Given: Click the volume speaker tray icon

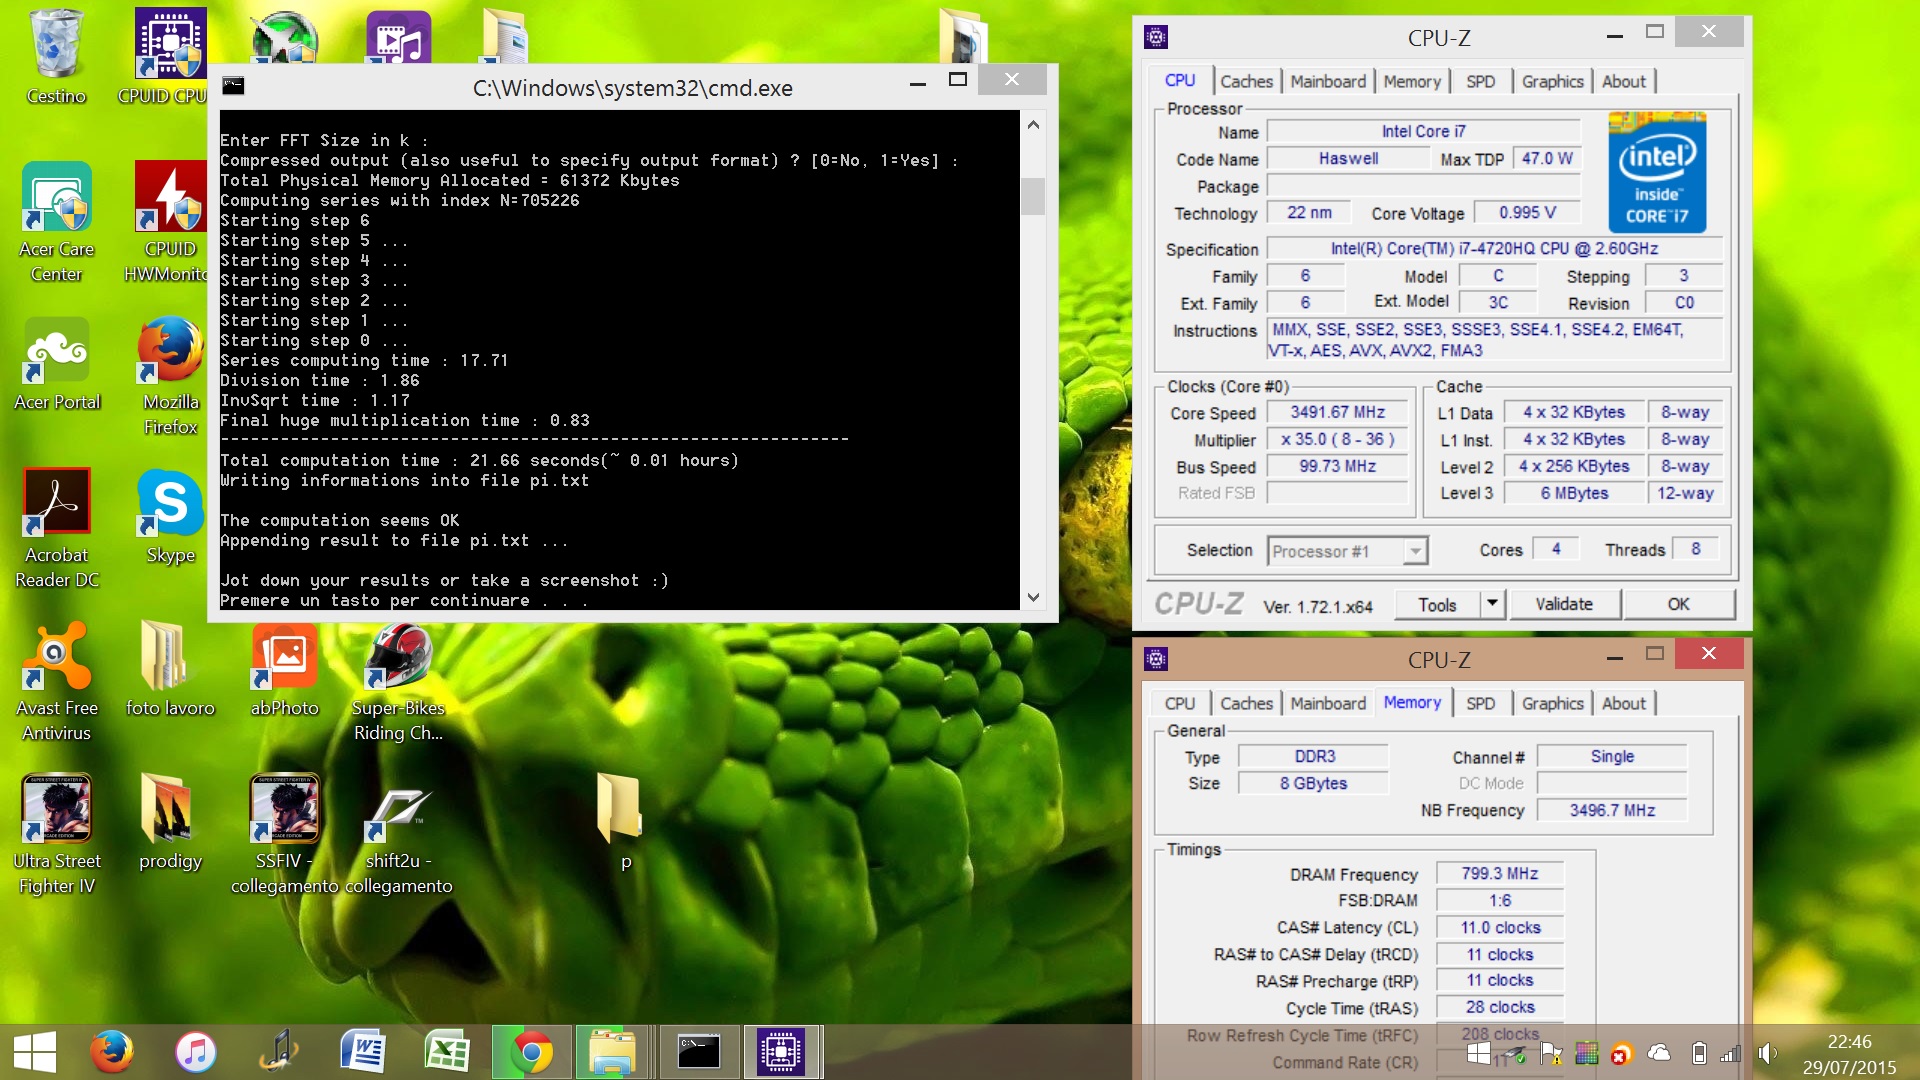Looking at the screenshot, I should point(1767,1053).
